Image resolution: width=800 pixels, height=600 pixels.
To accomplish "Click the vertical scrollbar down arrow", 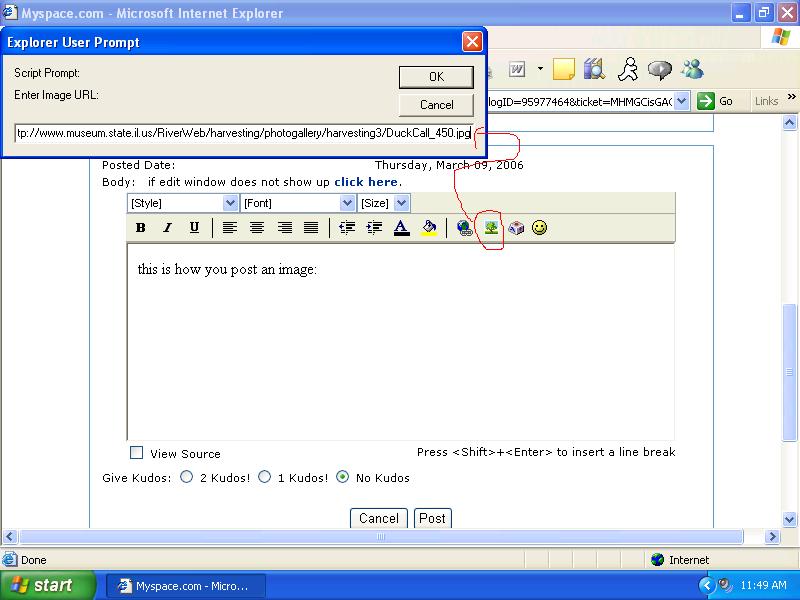I will click(789, 519).
